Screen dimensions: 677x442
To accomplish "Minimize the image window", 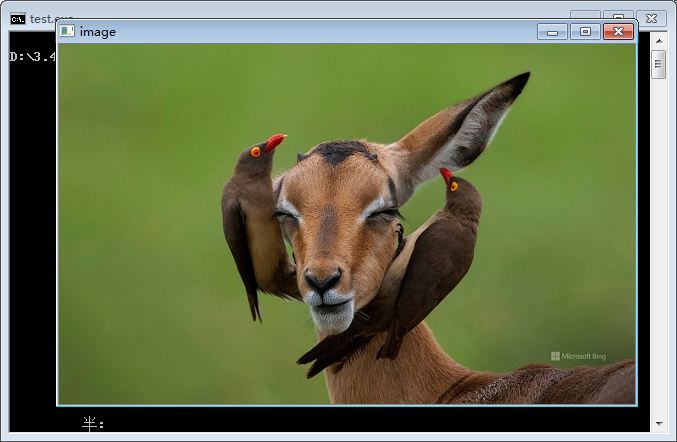I will (552, 32).
